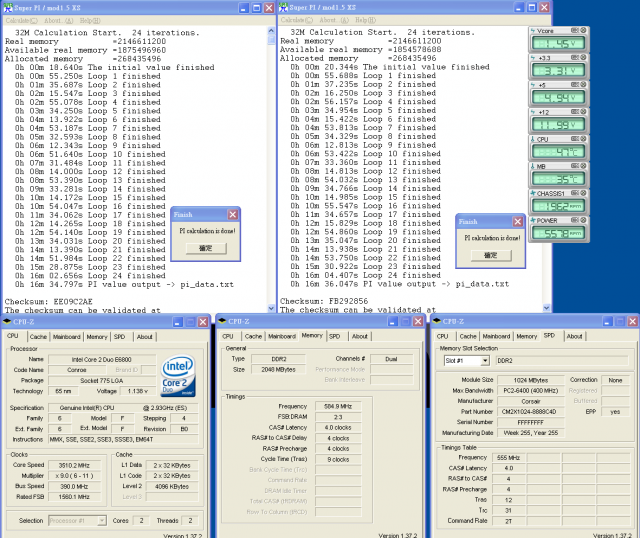Screen dimensions: 640x538
Task: Switch to the Mainboard tab in the CPU-Z Processor window
Action: point(67,337)
